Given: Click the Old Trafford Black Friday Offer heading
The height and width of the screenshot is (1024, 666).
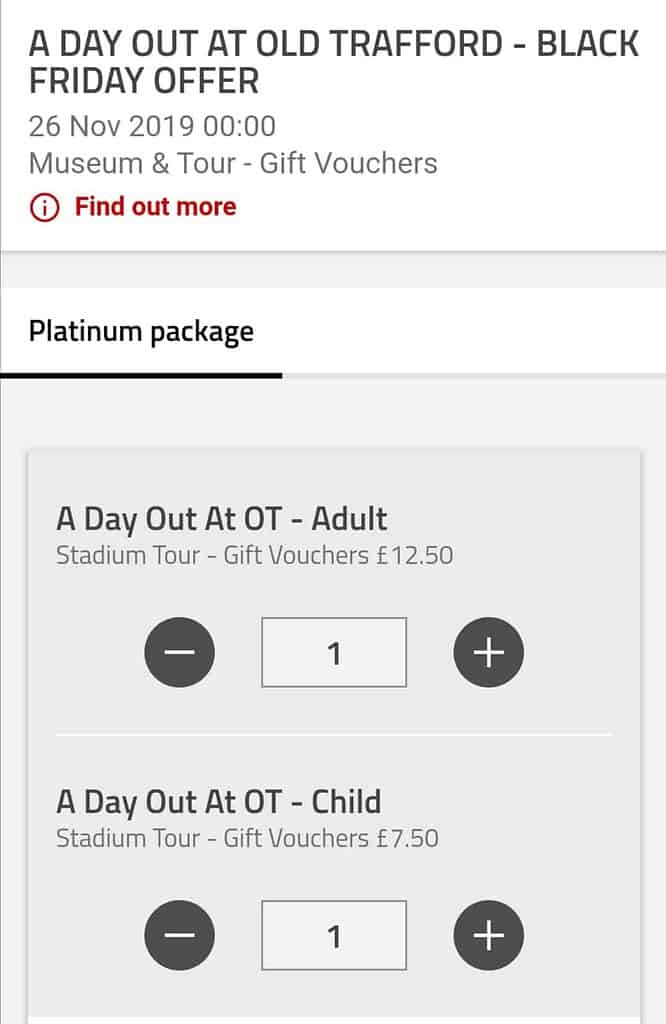Looking at the screenshot, I should (x=334, y=63).
